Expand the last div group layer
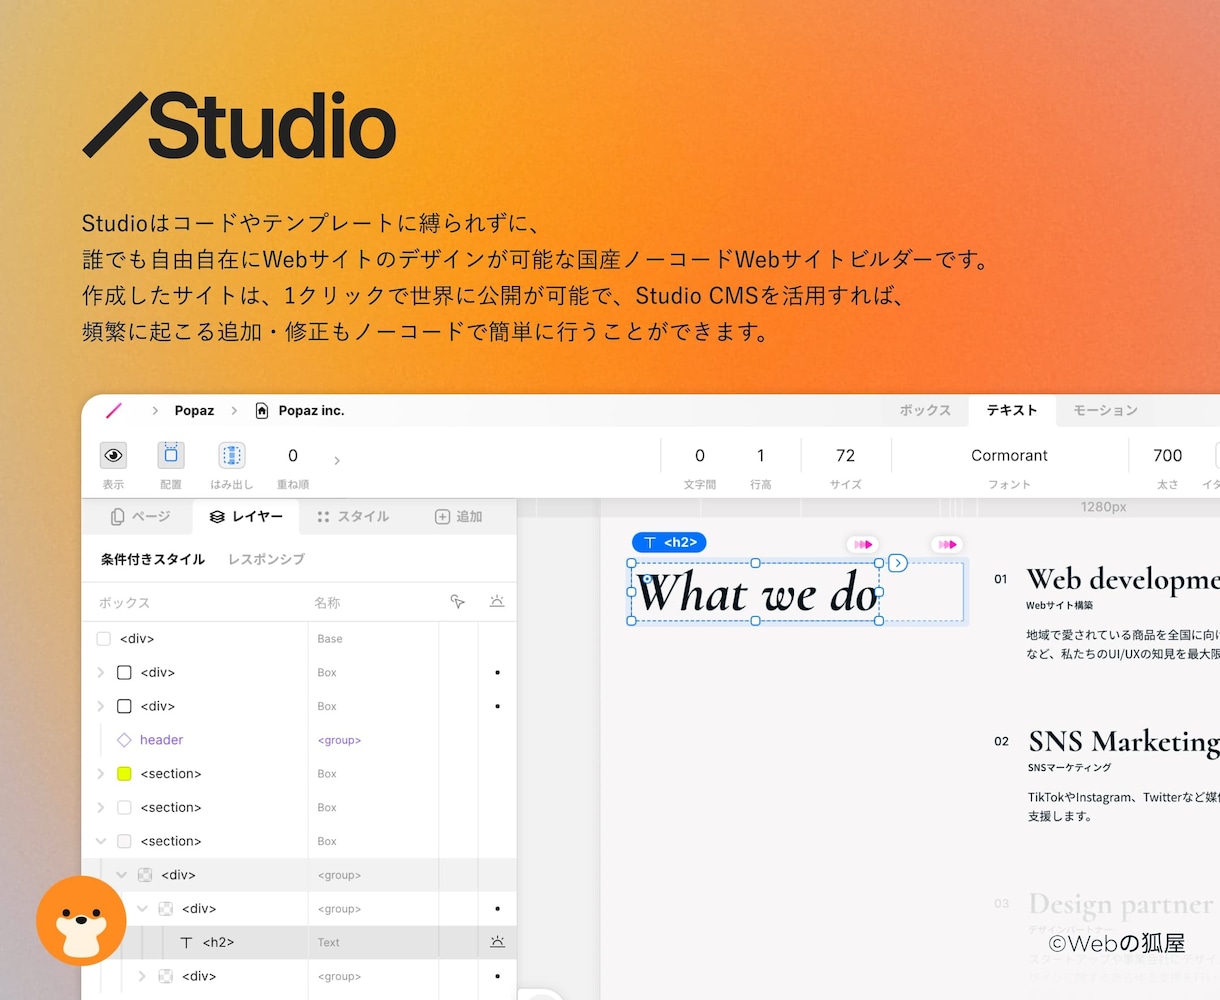The image size is (1220, 1000). (x=142, y=976)
